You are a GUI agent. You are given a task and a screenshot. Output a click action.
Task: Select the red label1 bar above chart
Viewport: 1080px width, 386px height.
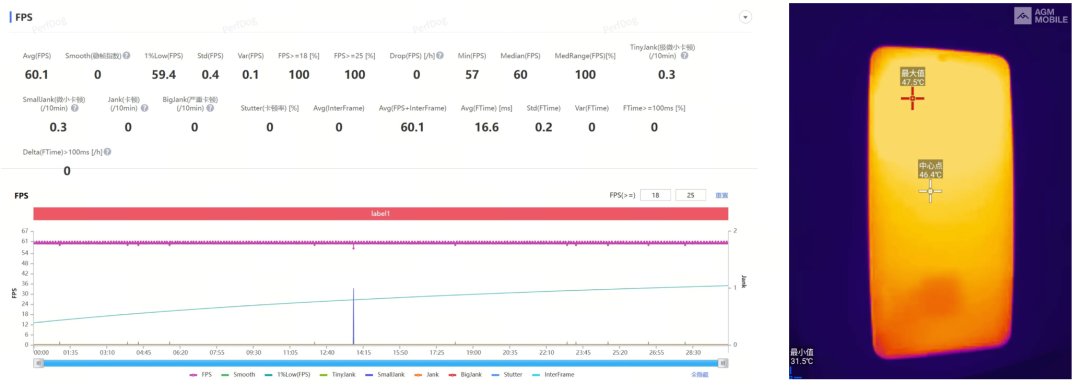pos(380,214)
